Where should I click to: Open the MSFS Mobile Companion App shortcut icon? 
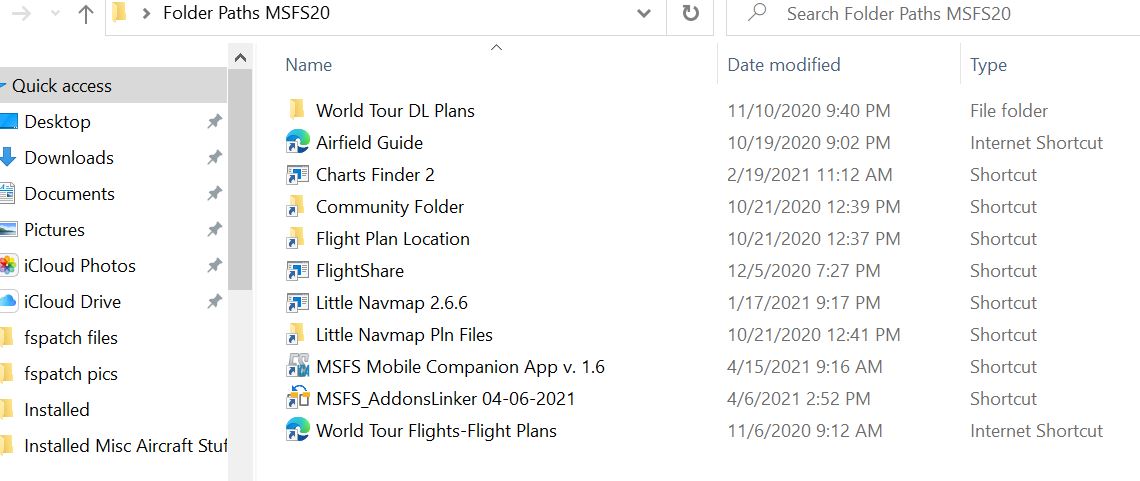click(298, 366)
